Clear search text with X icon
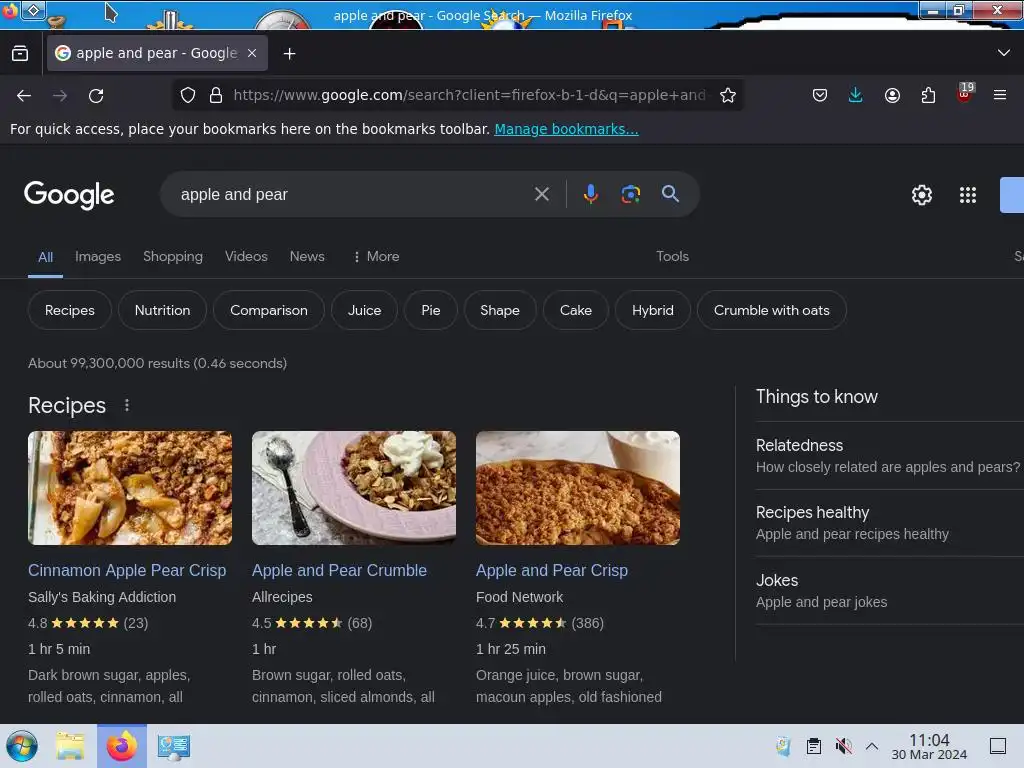The width and height of the screenshot is (1024, 768). tap(541, 194)
